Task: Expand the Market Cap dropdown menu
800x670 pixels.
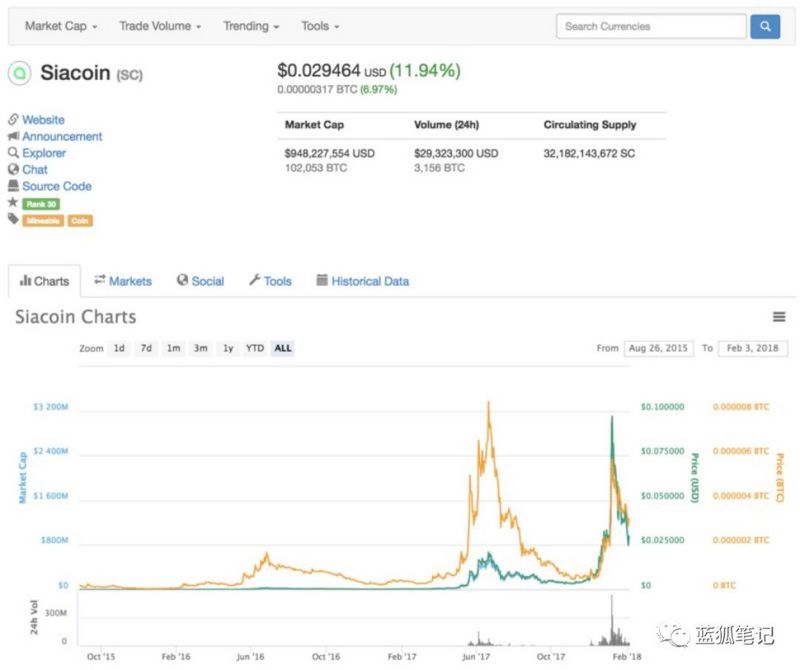Action: click(61, 26)
